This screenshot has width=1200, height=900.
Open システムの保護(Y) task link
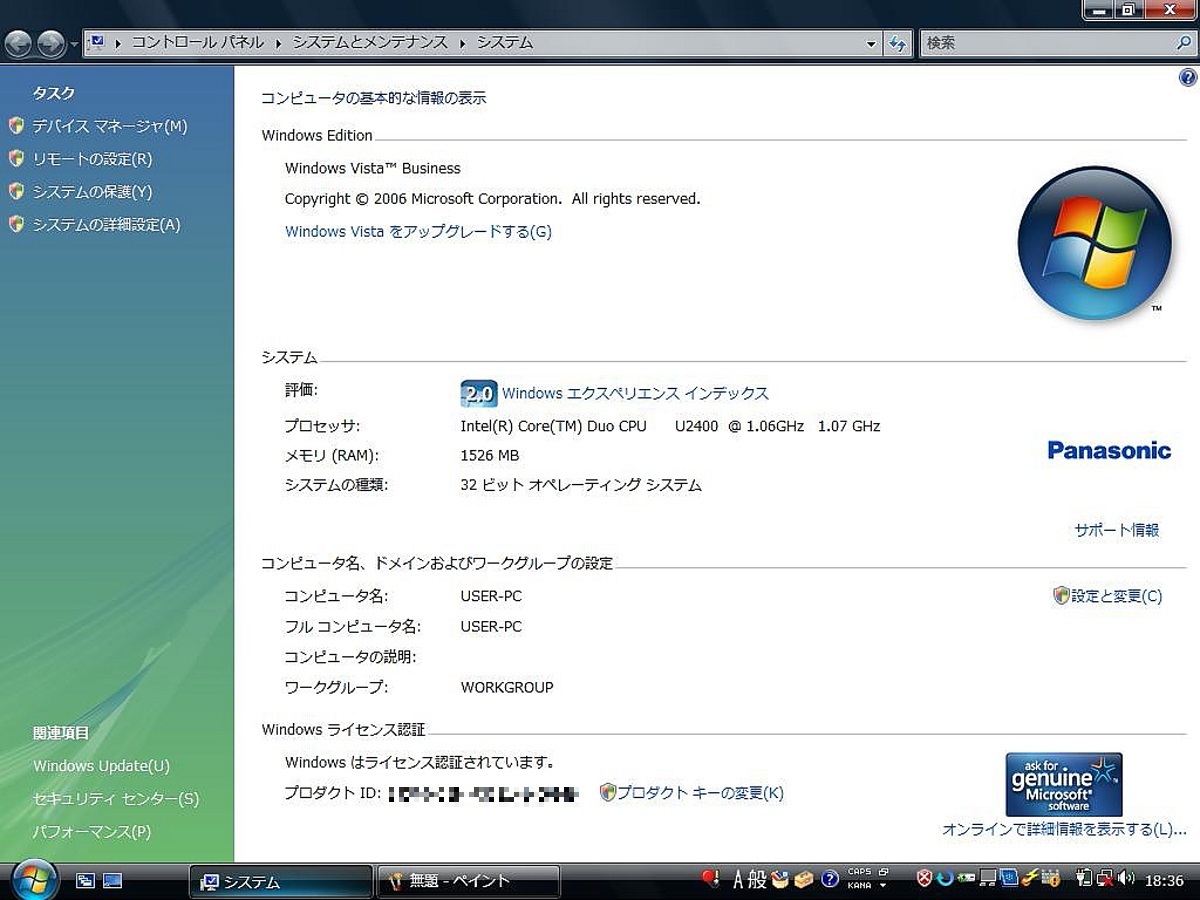coord(92,192)
